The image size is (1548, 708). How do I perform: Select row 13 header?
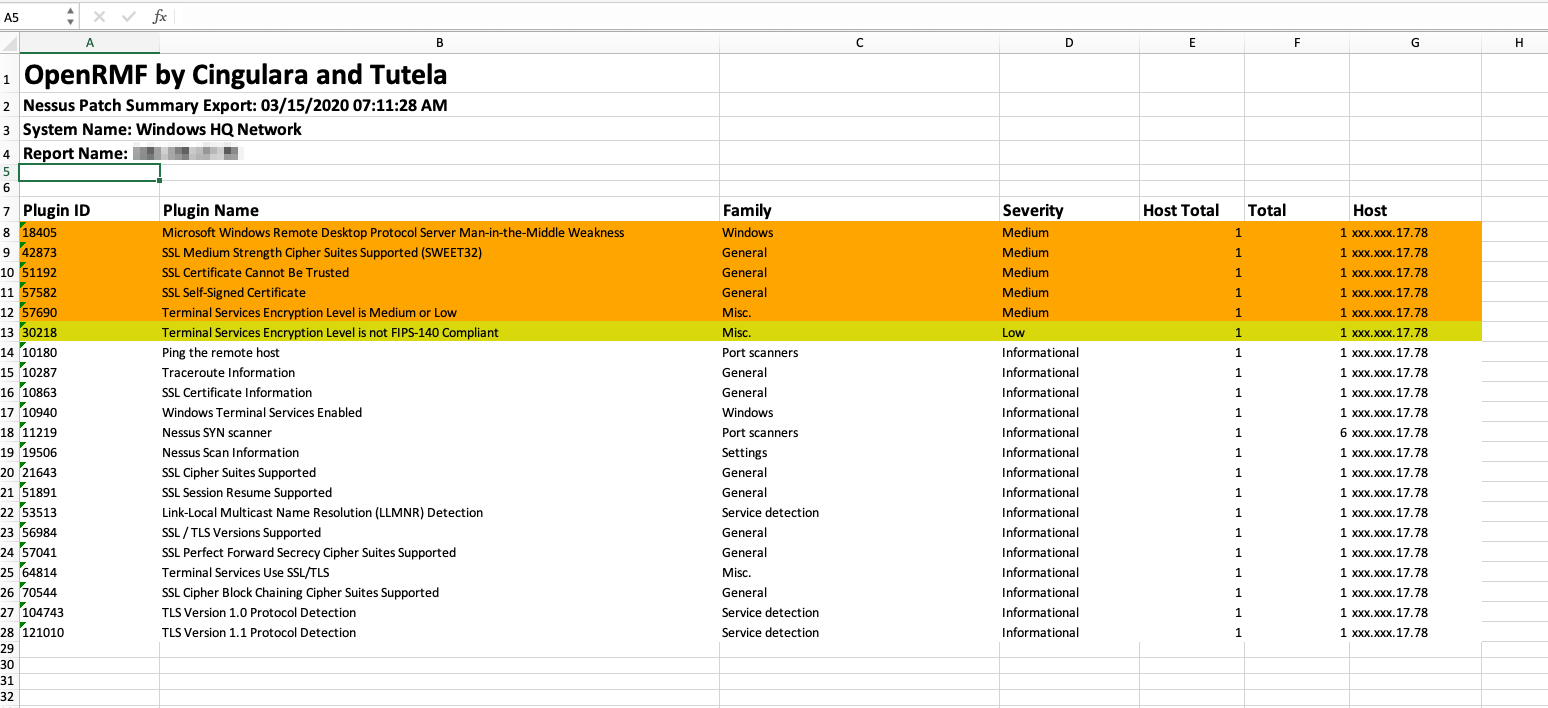[x=9, y=333]
